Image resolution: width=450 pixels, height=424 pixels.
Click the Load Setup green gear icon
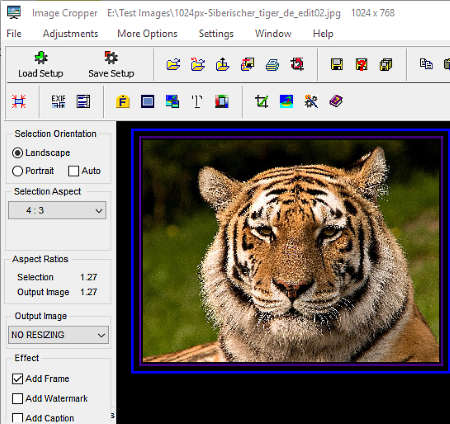[x=41, y=58]
